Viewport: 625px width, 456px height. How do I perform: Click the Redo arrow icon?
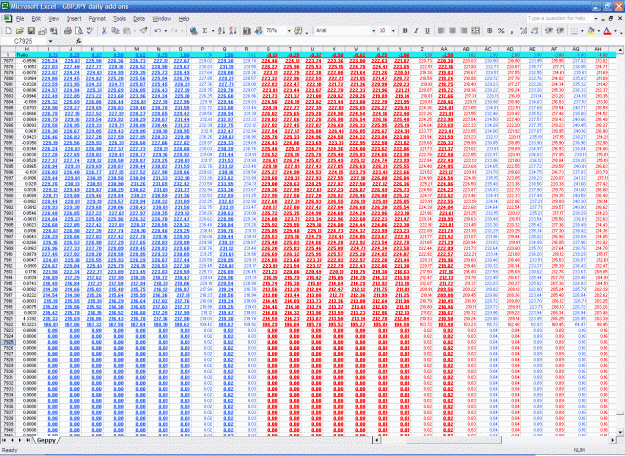pos(174,31)
